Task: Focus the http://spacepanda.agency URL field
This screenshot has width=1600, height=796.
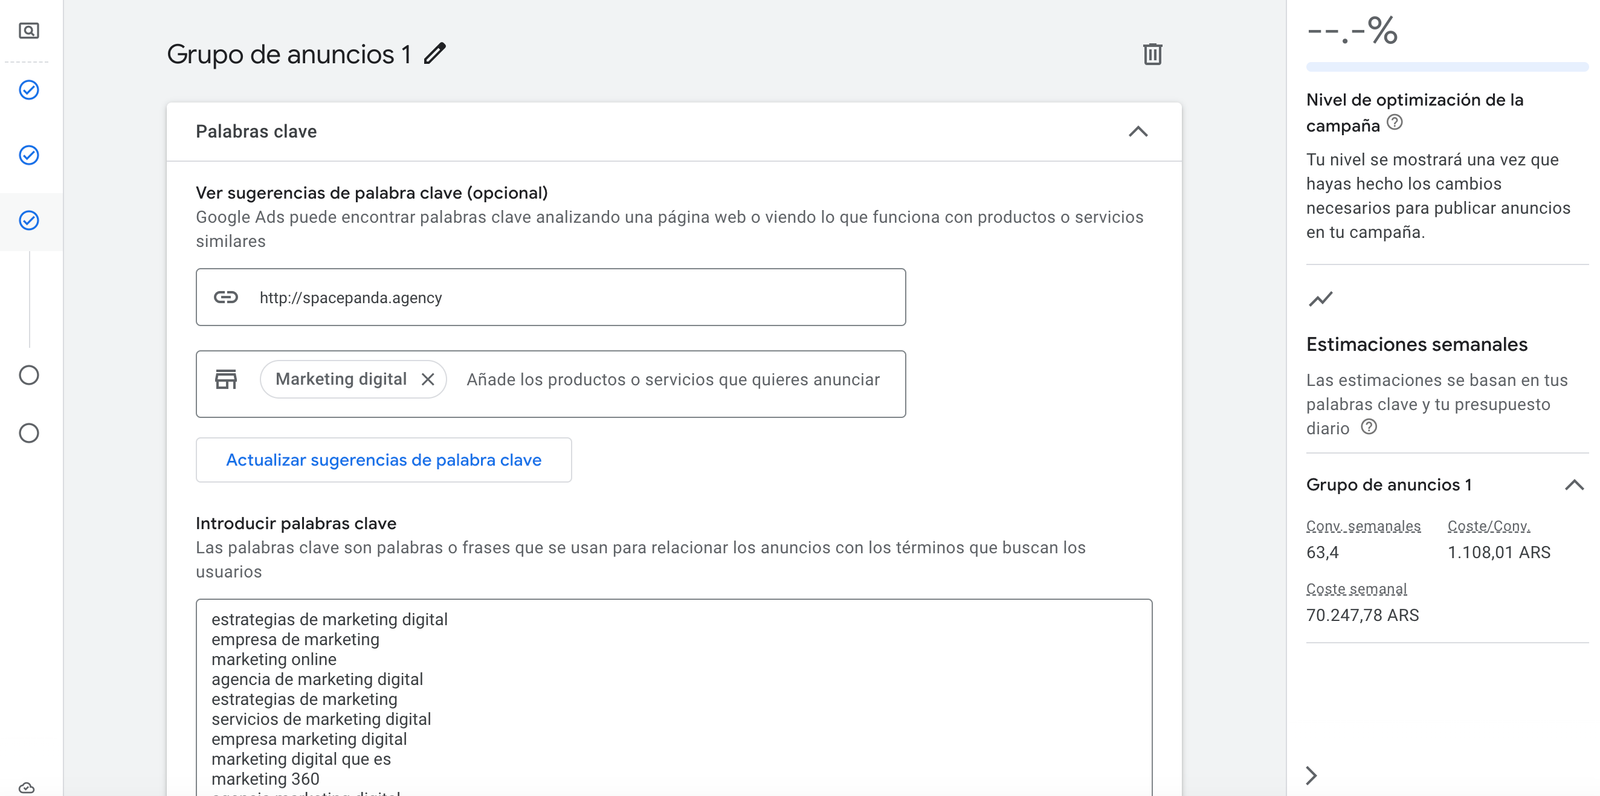Action: click(x=551, y=297)
